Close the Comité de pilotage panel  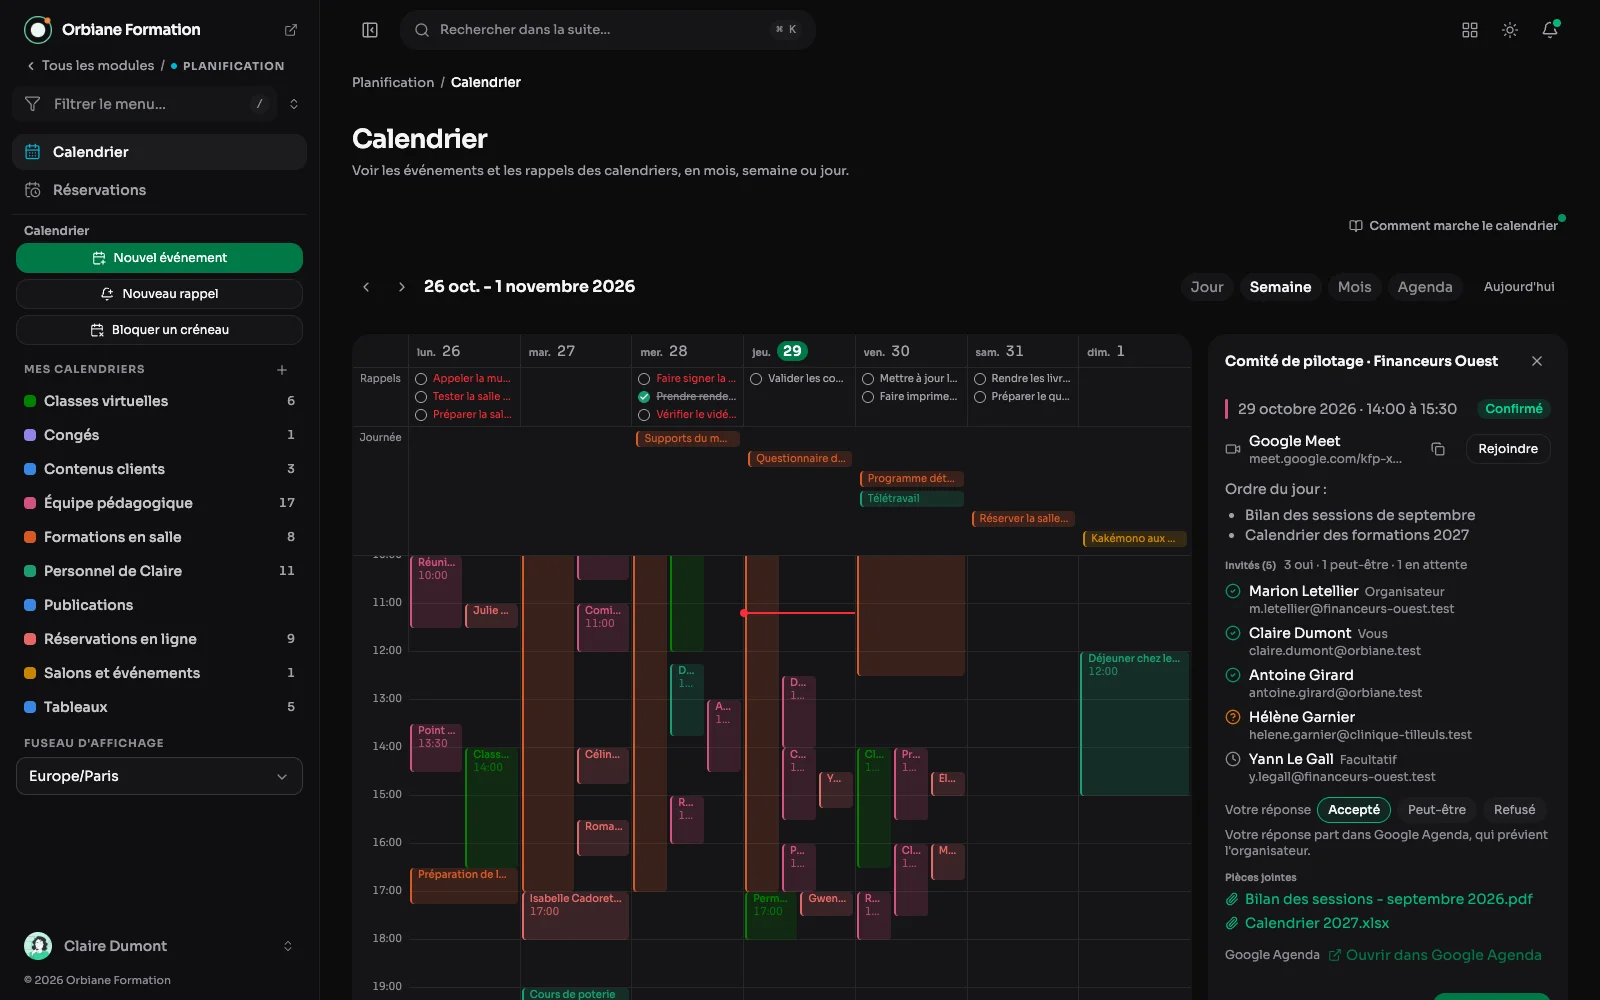[x=1537, y=361]
